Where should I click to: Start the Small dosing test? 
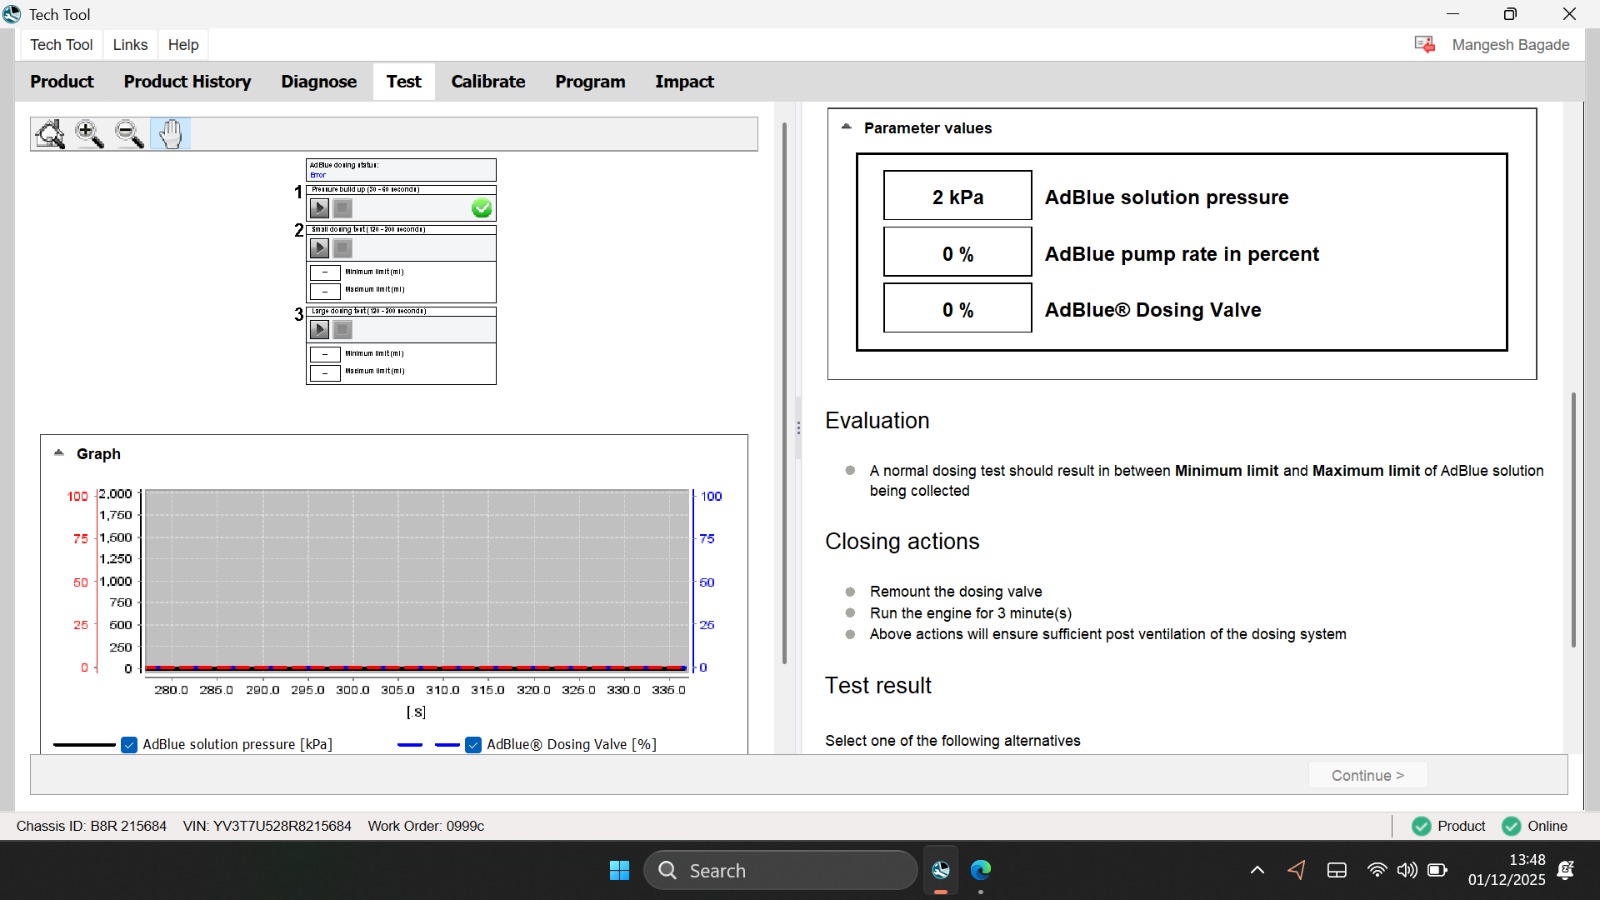pos(320,248)
